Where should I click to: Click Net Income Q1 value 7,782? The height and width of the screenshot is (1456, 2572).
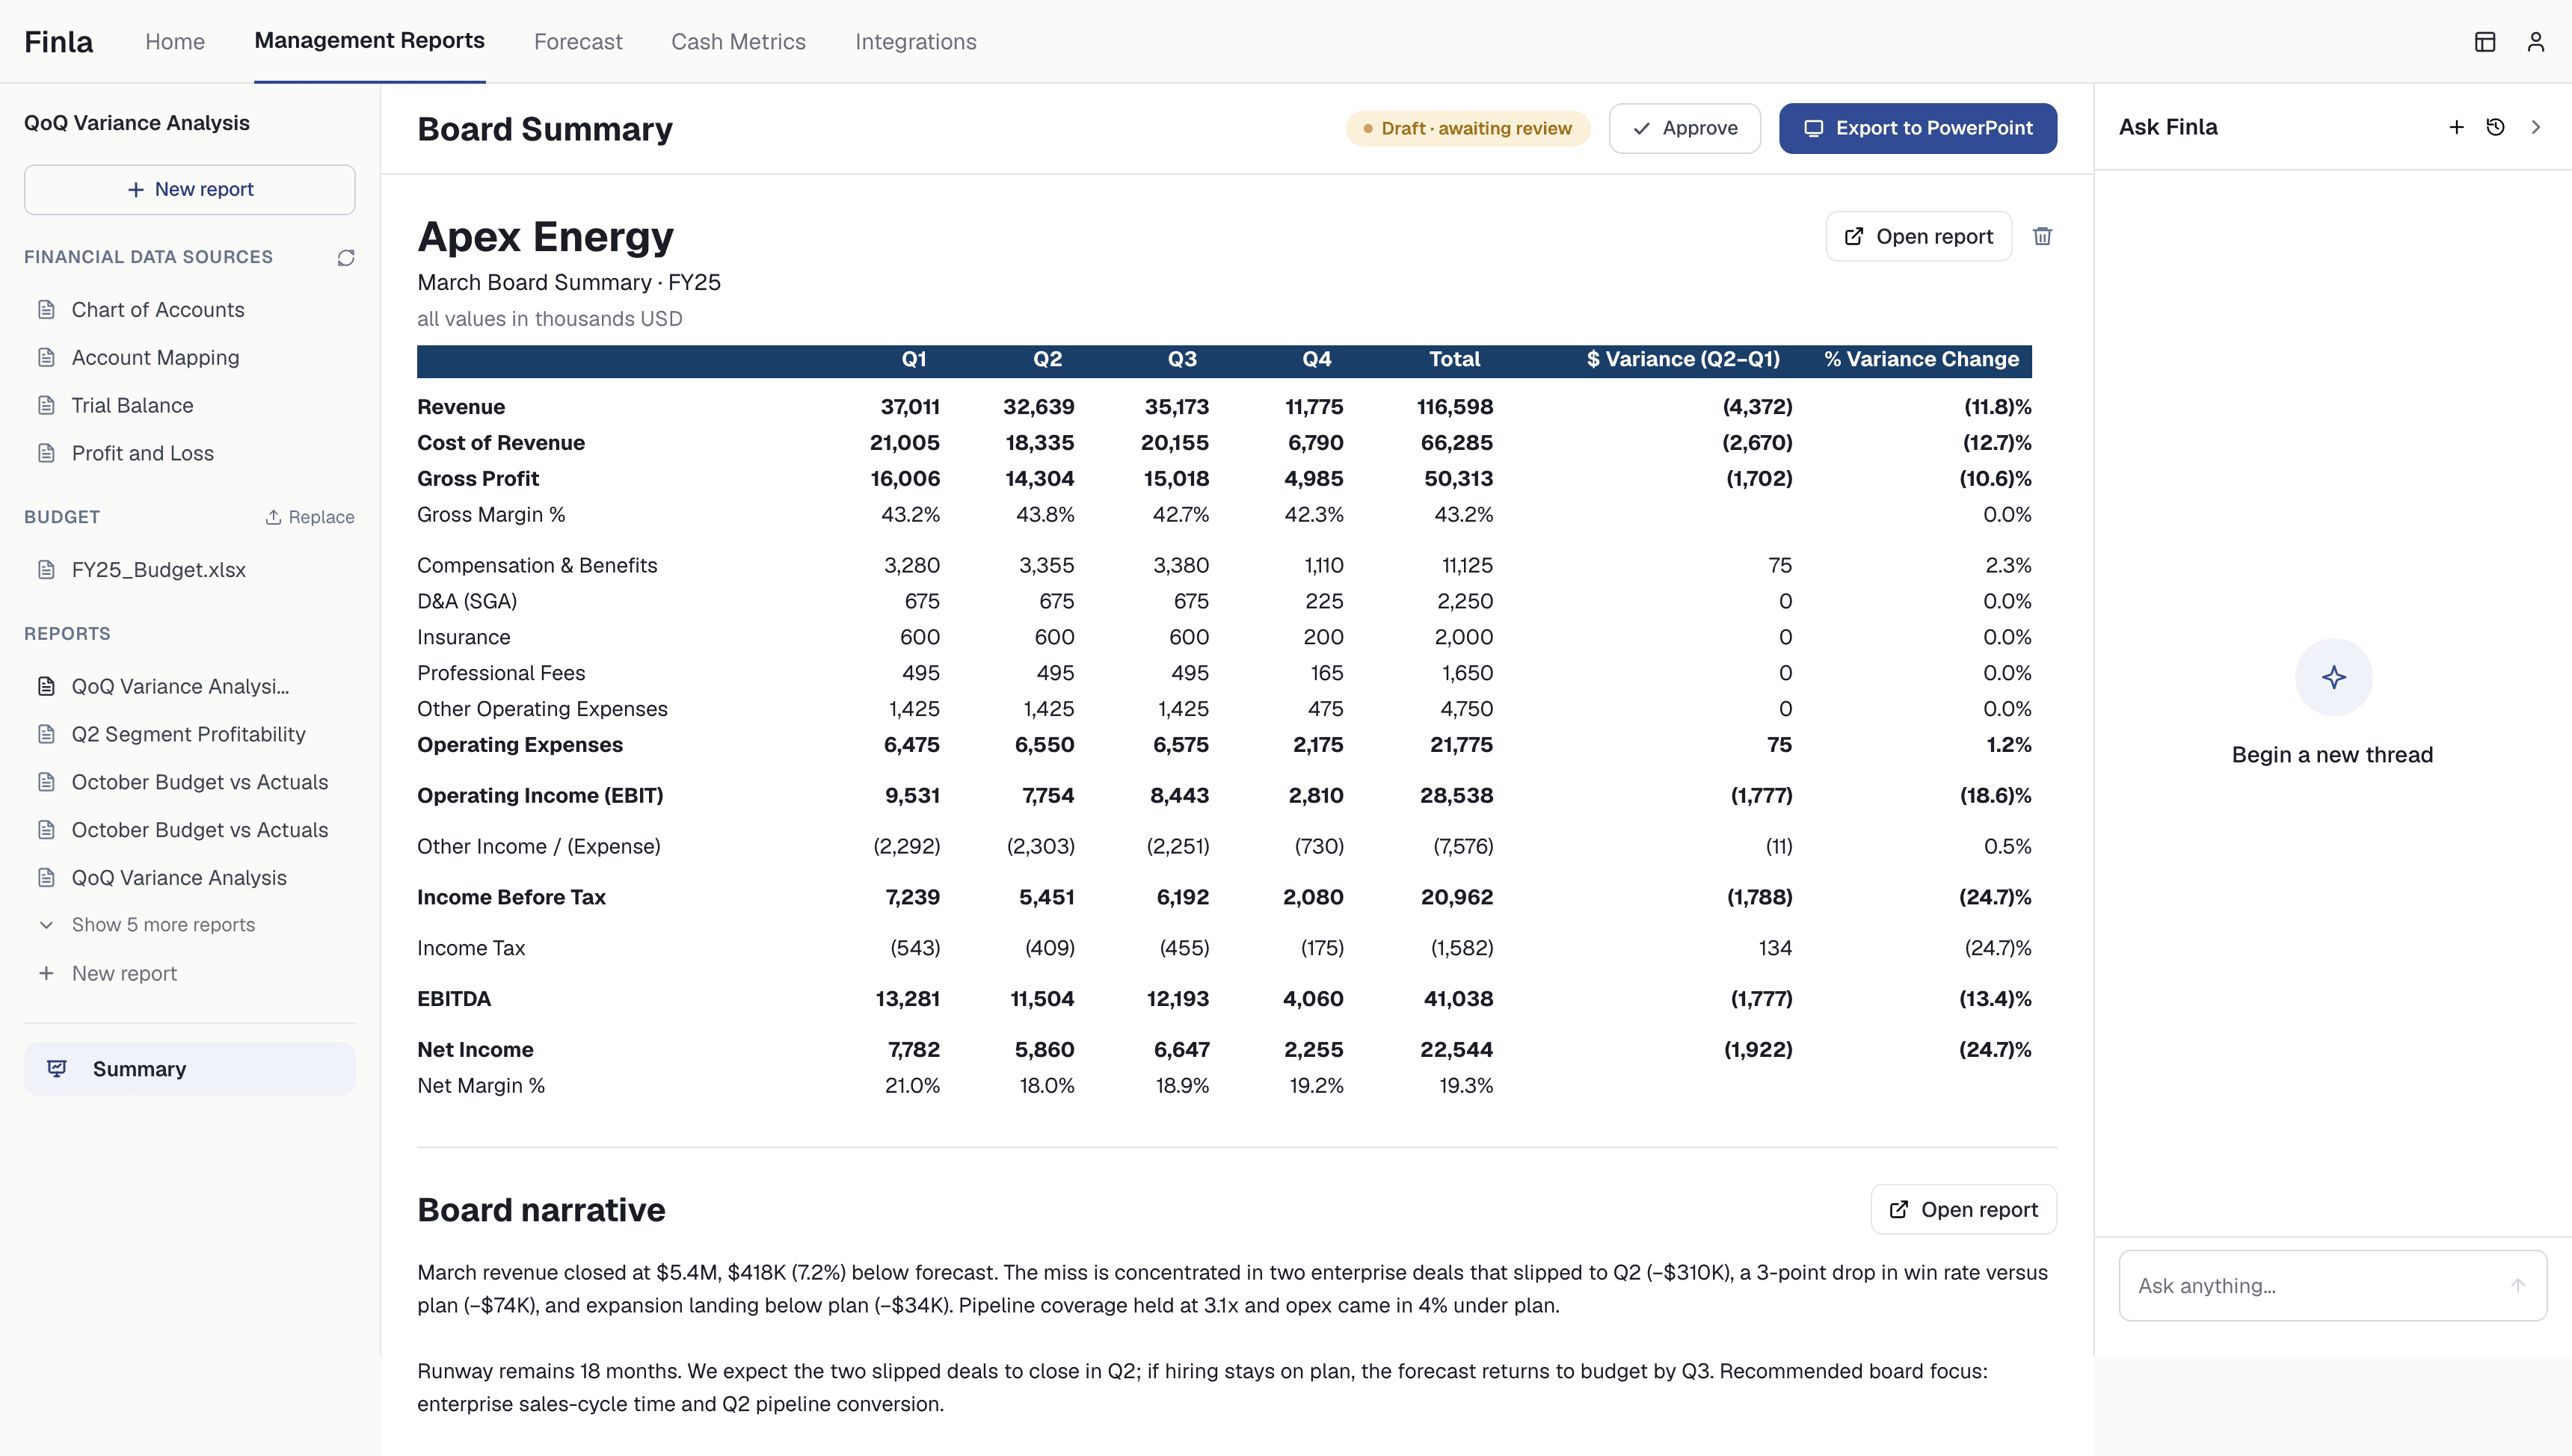[x=914, y=1050]
